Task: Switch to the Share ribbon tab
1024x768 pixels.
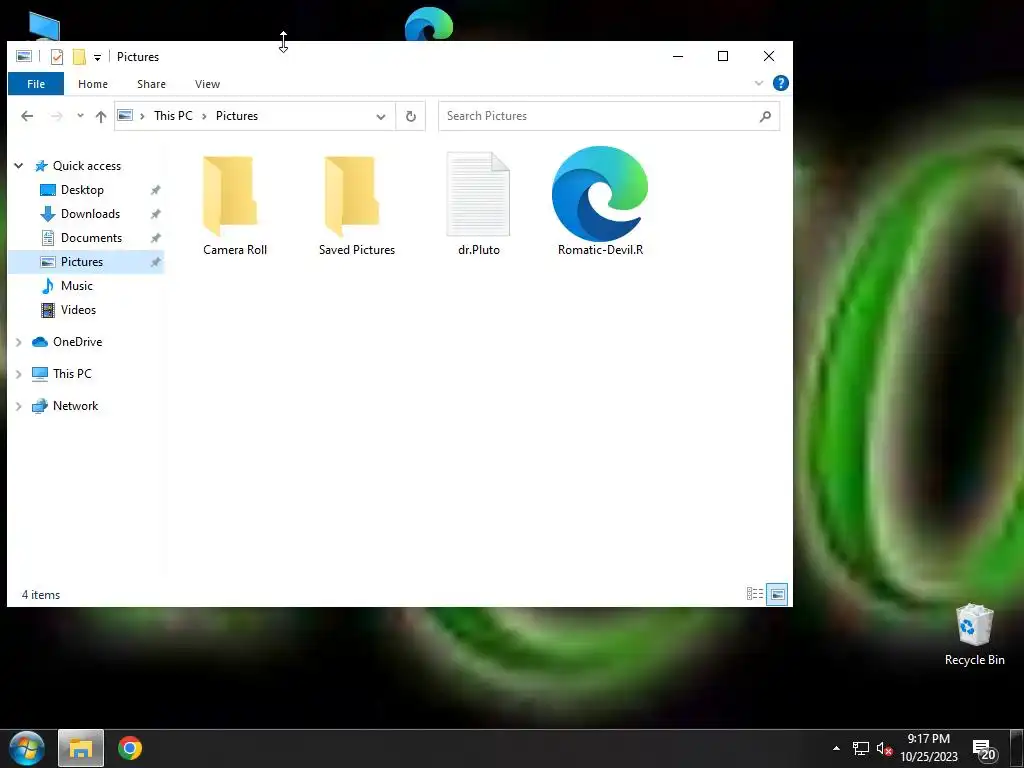Action: click(152, 84)
